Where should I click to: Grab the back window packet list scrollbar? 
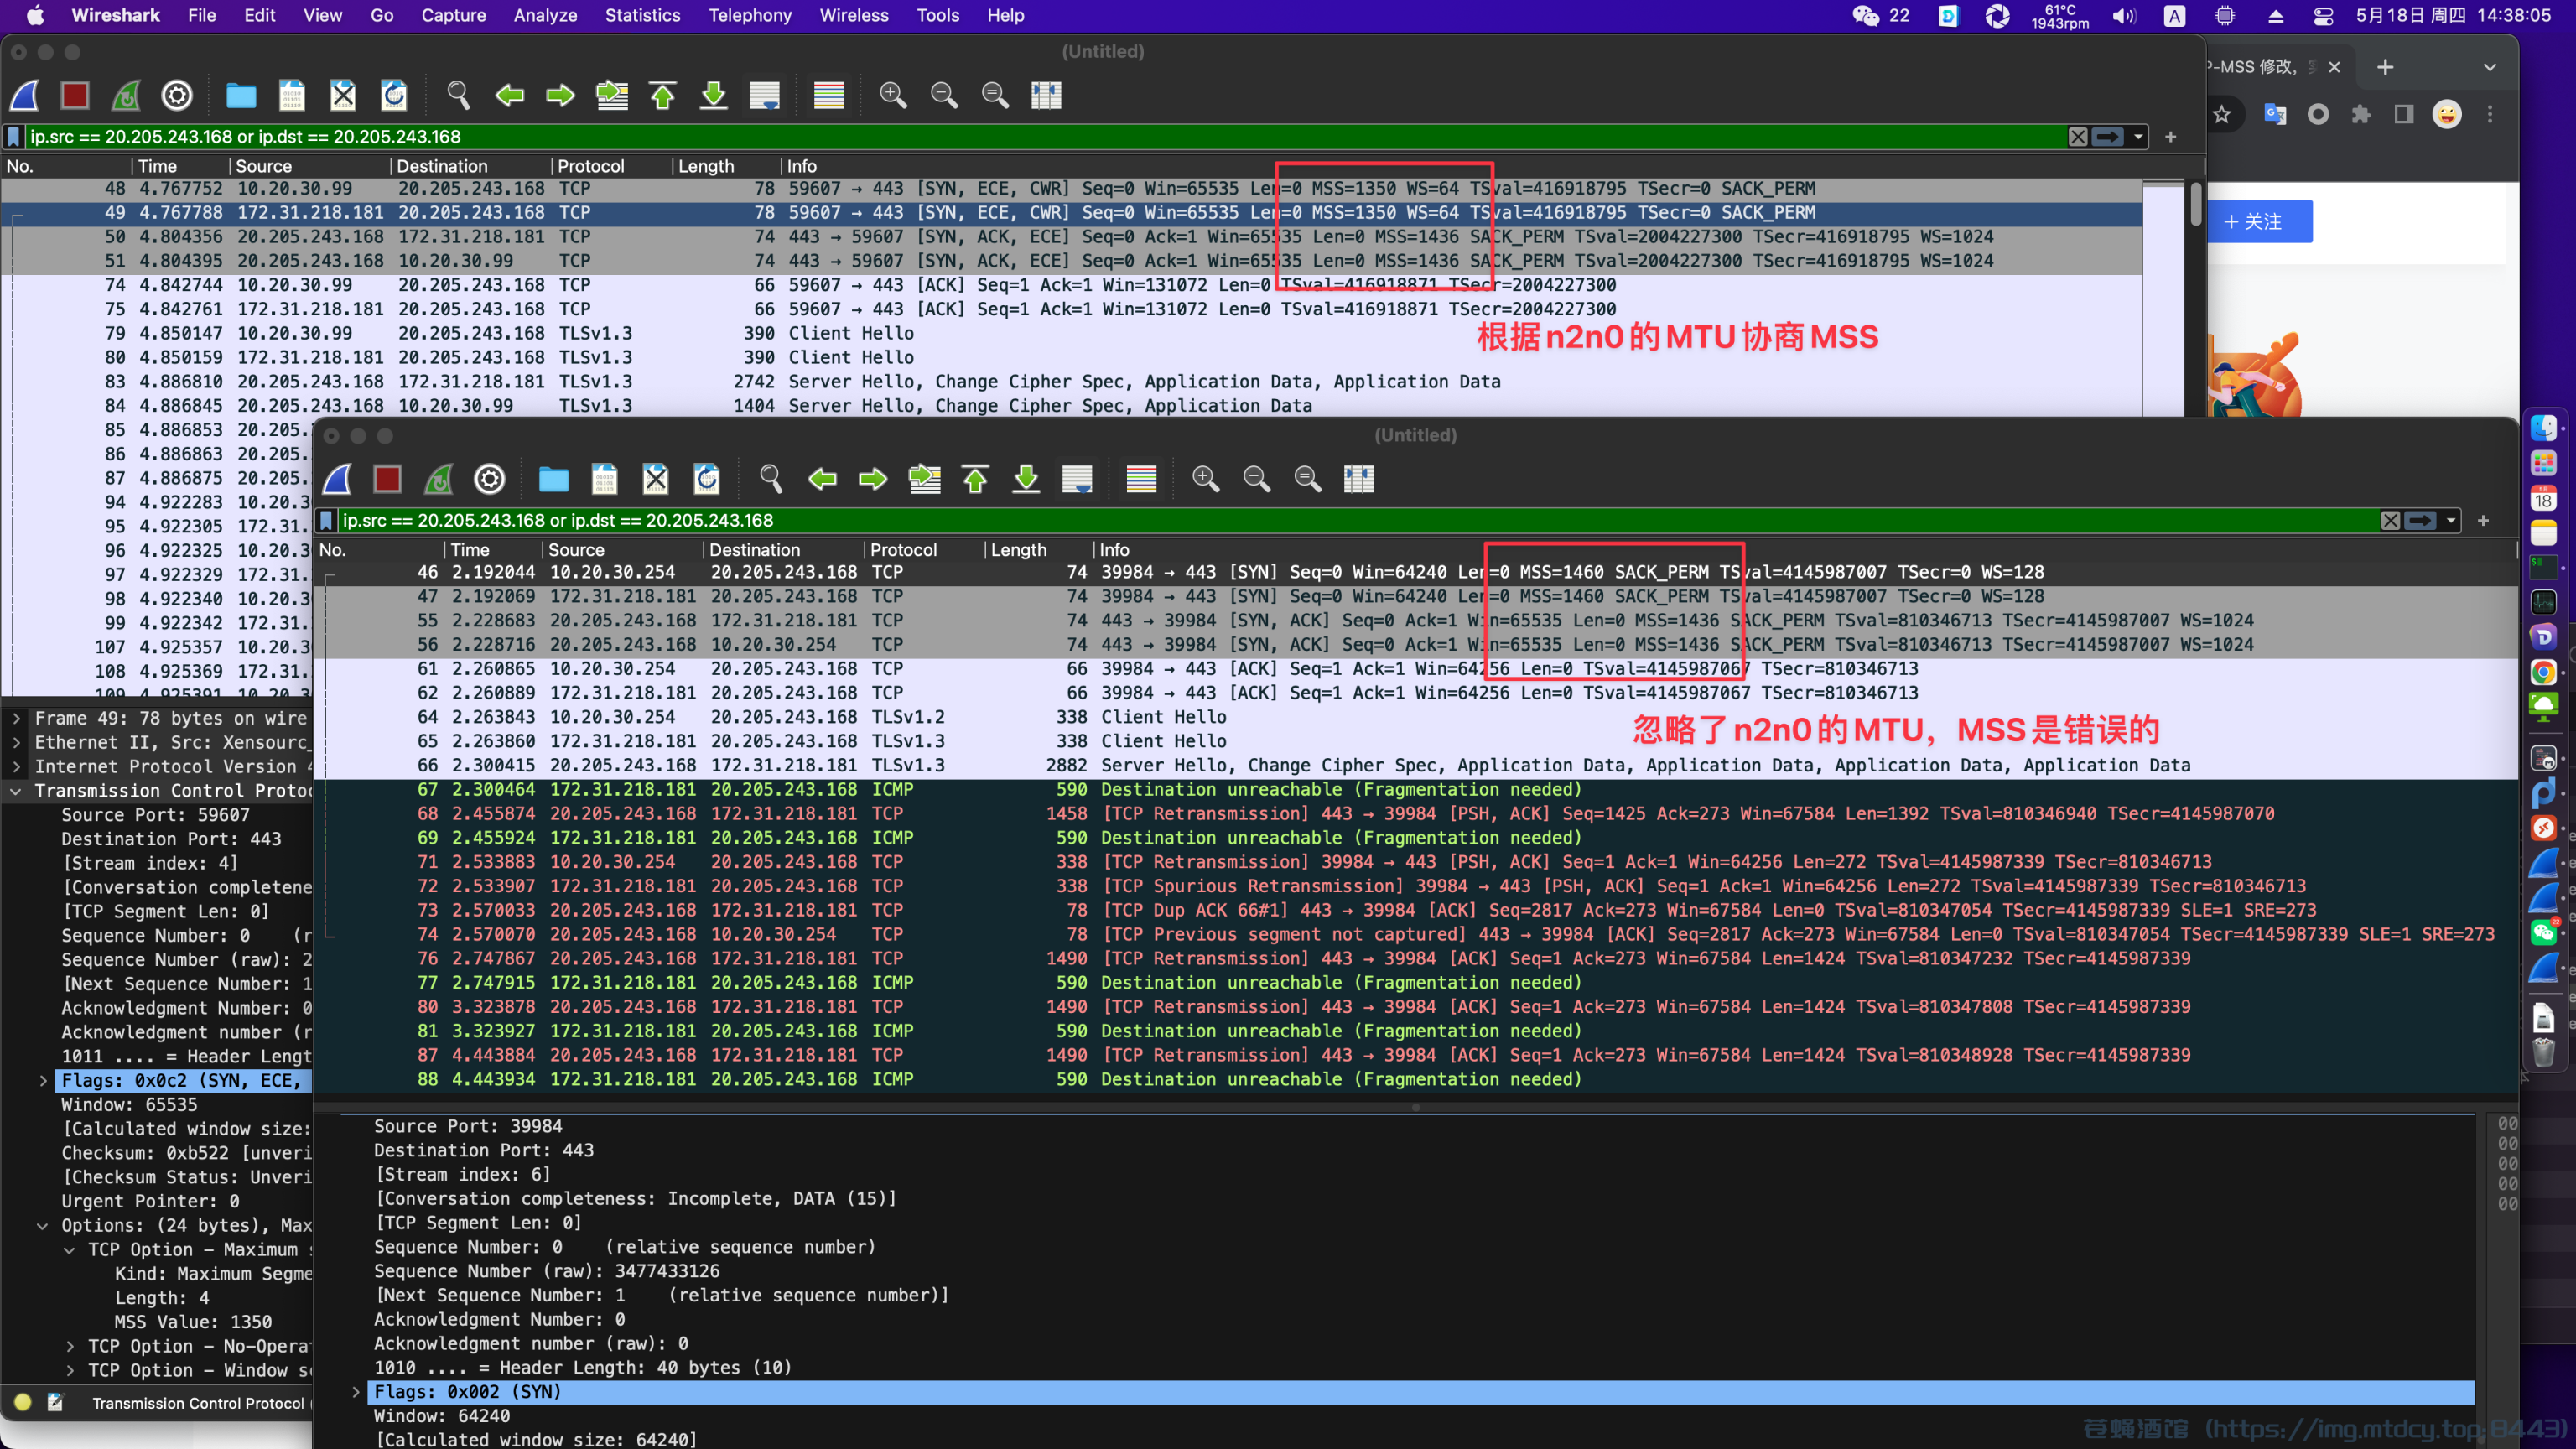pos(2195,203)
